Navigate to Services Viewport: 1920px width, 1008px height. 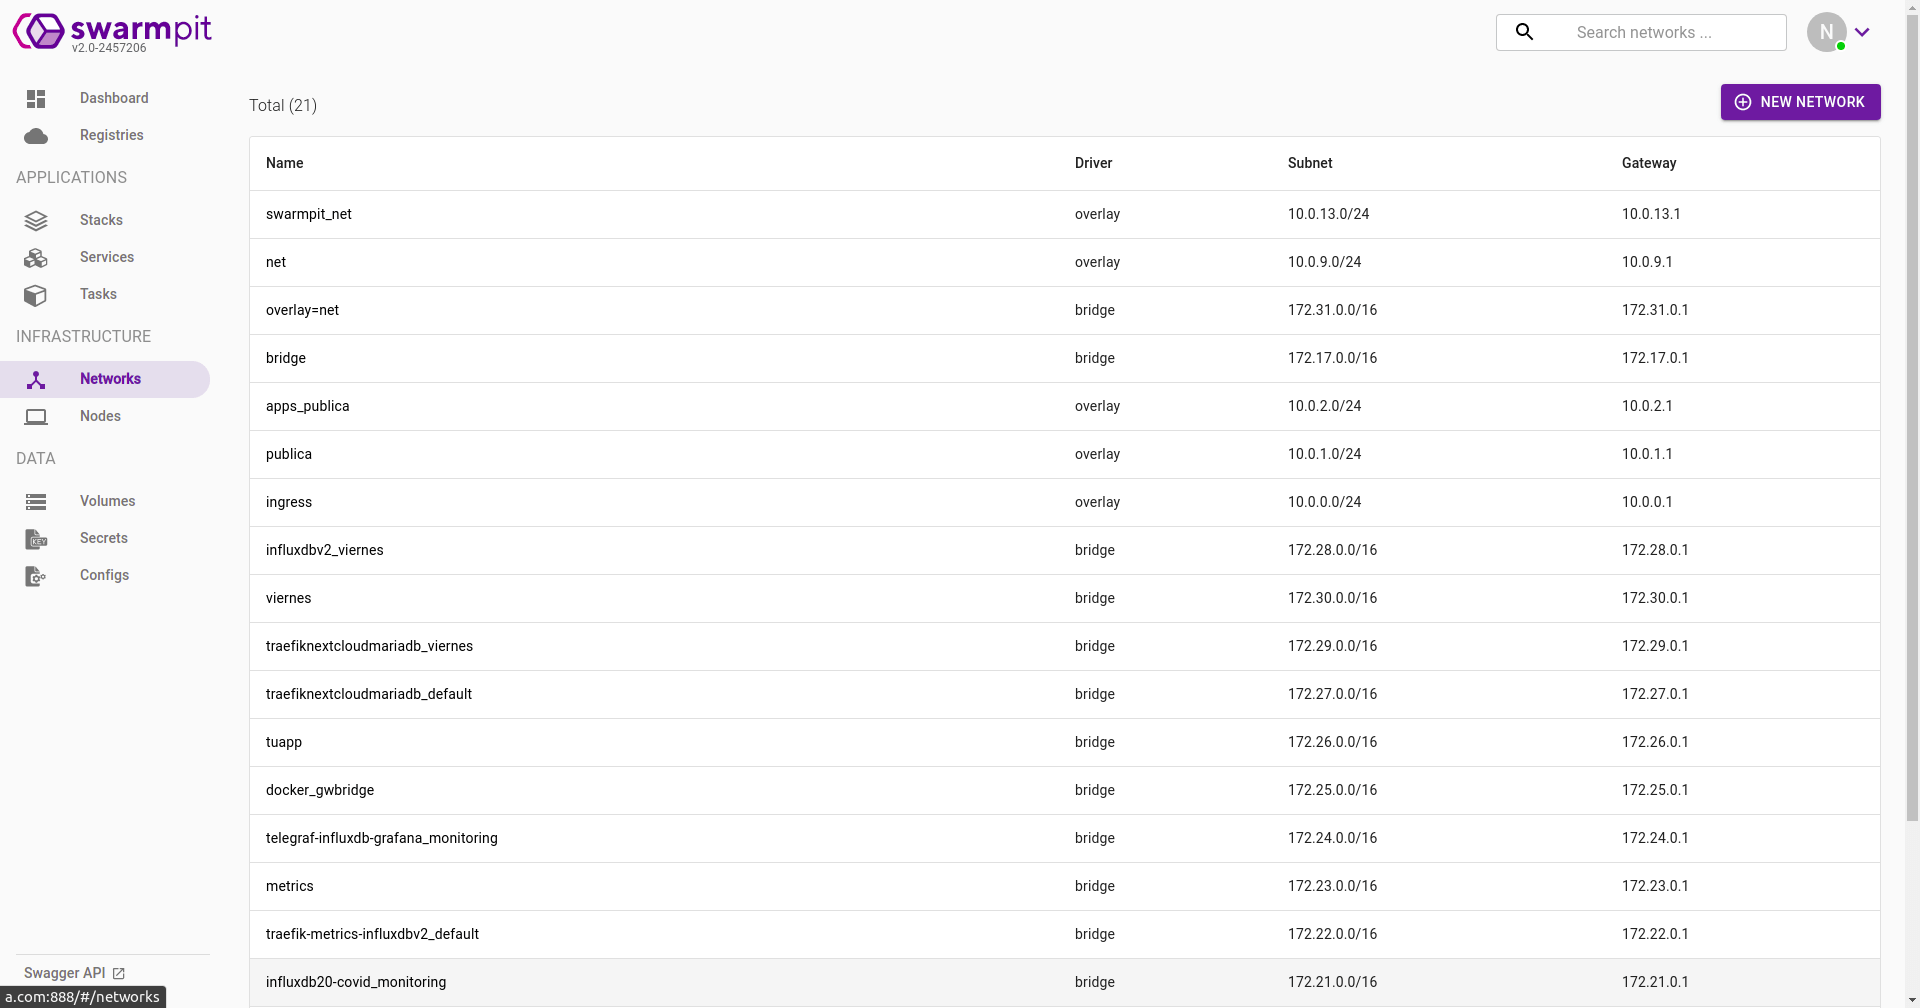coord(105,257)
